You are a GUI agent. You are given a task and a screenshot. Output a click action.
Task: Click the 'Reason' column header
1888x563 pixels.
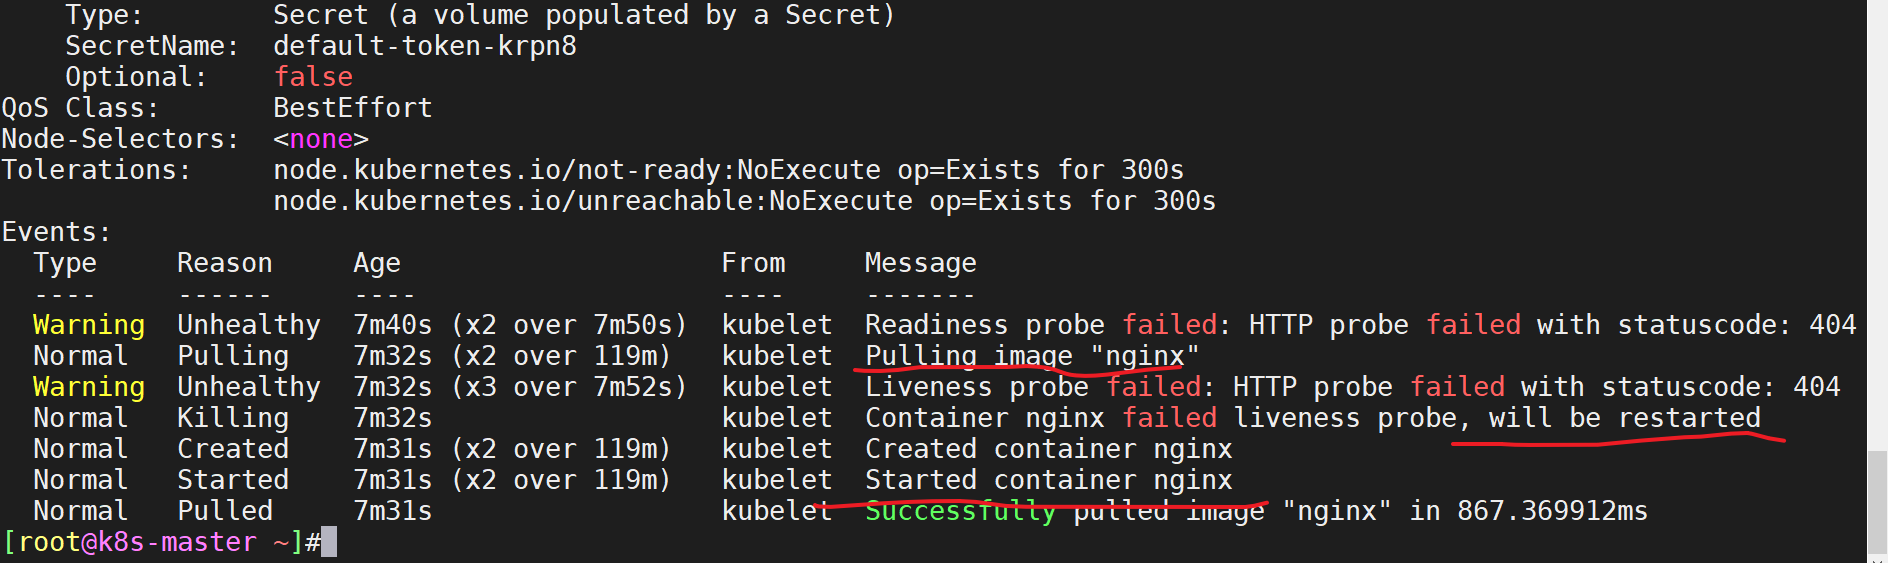[225, 263]
